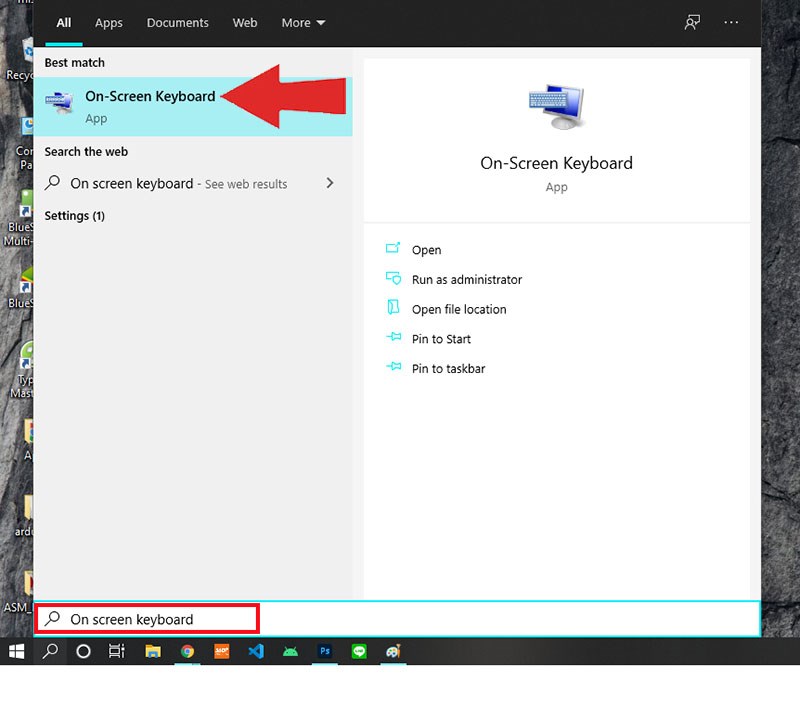Click the large On-Screen Keyboard preview icon
This screenshot has height=706, width=800.
point(557,107)
